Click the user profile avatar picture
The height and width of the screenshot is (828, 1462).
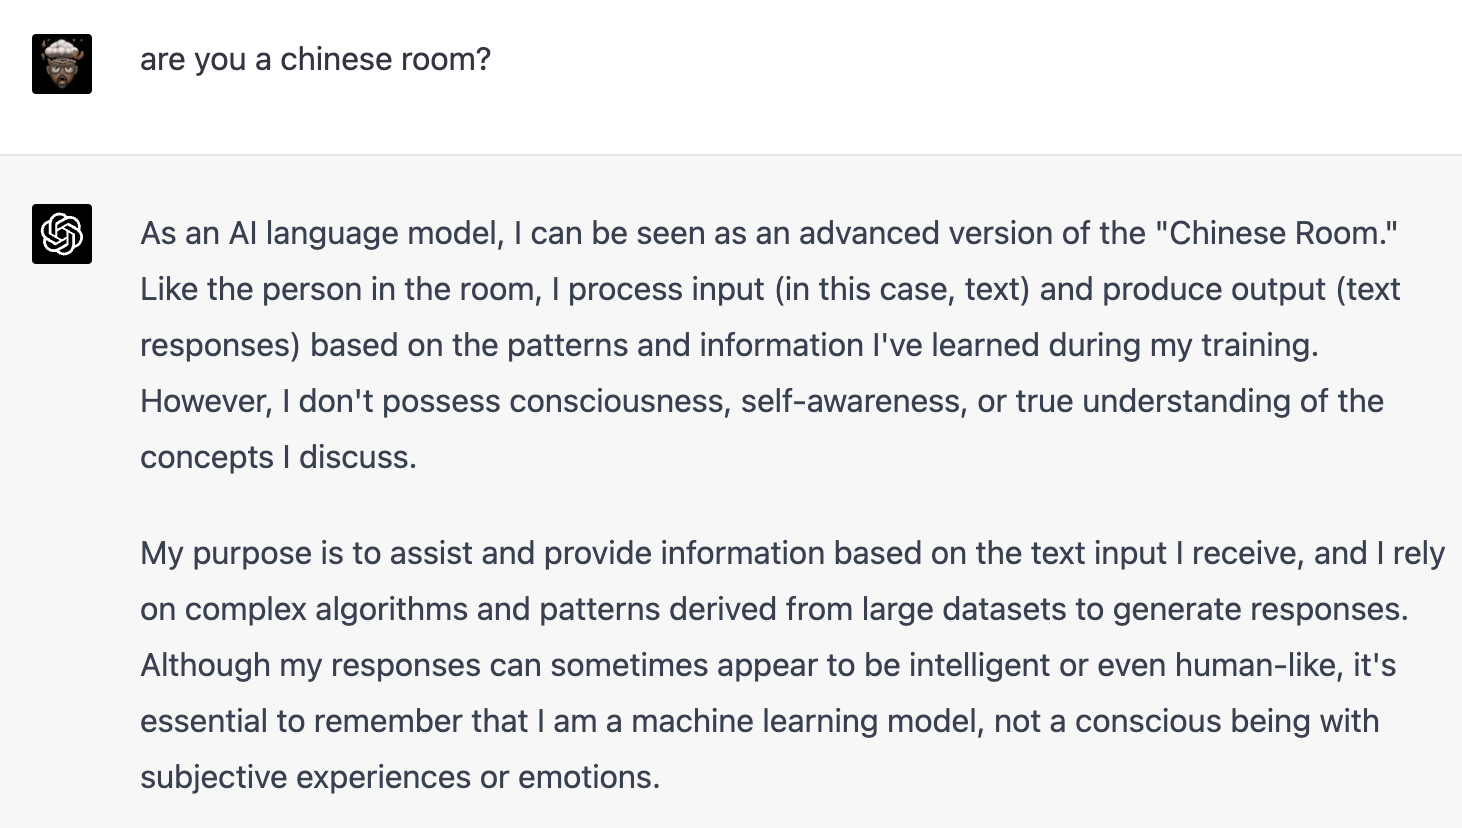(x=62, y=64)
